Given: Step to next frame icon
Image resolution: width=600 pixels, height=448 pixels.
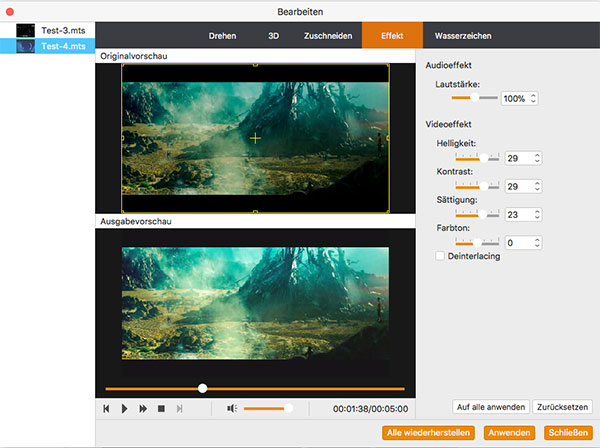Looking at the screenshot, I should 179,409.
